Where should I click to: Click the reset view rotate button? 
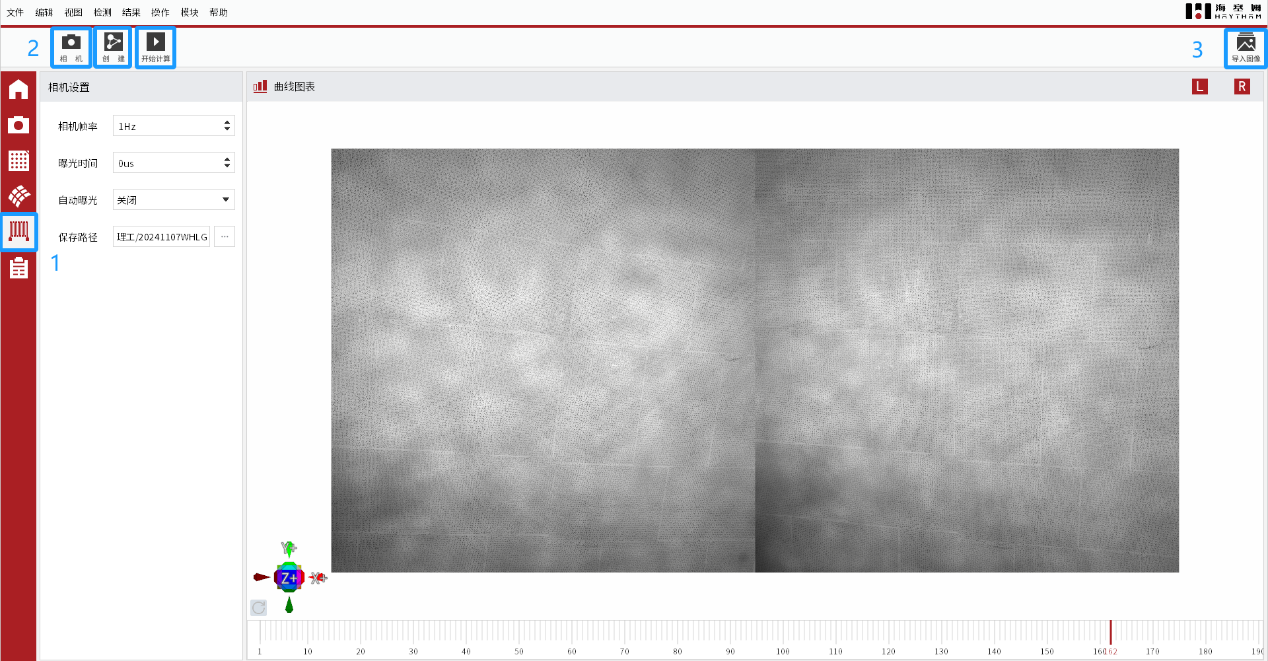click(x=259, y=607)
